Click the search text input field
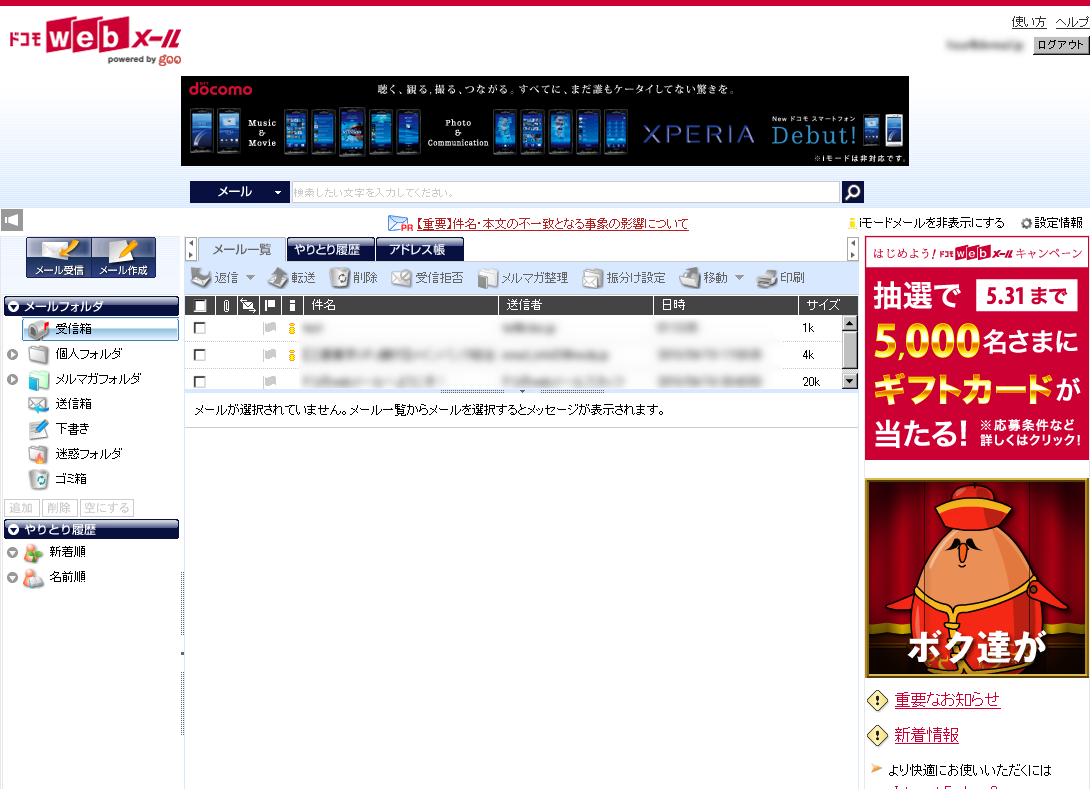The image size is (1090, 789). pos(564,192)
